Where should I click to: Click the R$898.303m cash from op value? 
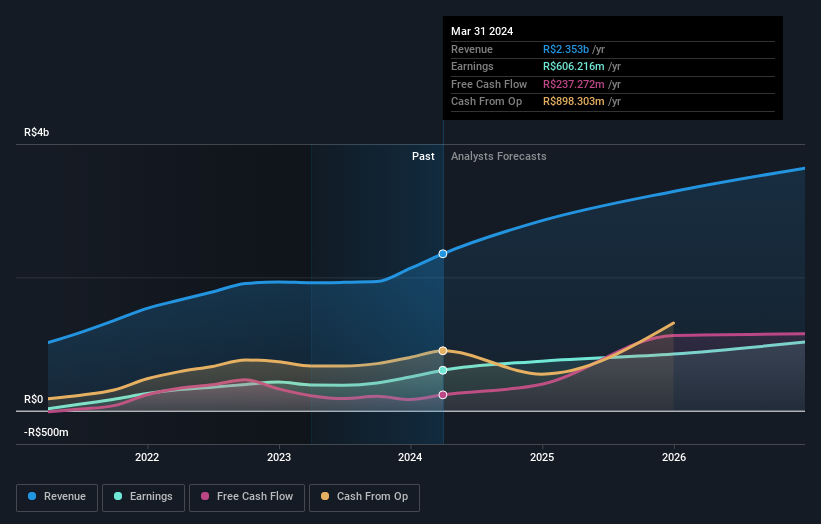click(x=574, y=102)
